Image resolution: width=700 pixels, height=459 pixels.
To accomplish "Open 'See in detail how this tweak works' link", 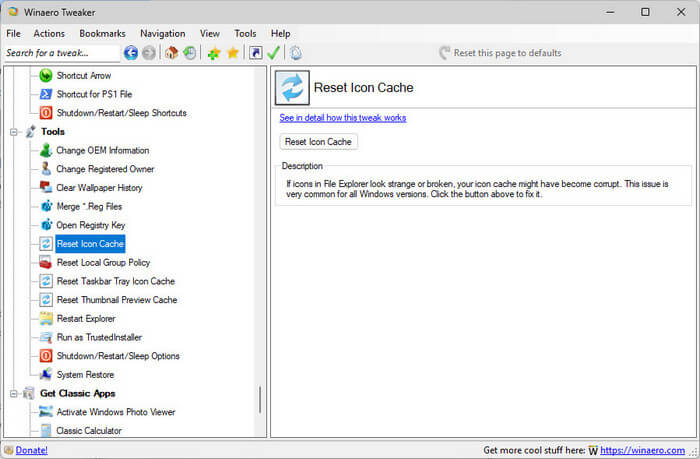I will [x=343, y=117].
